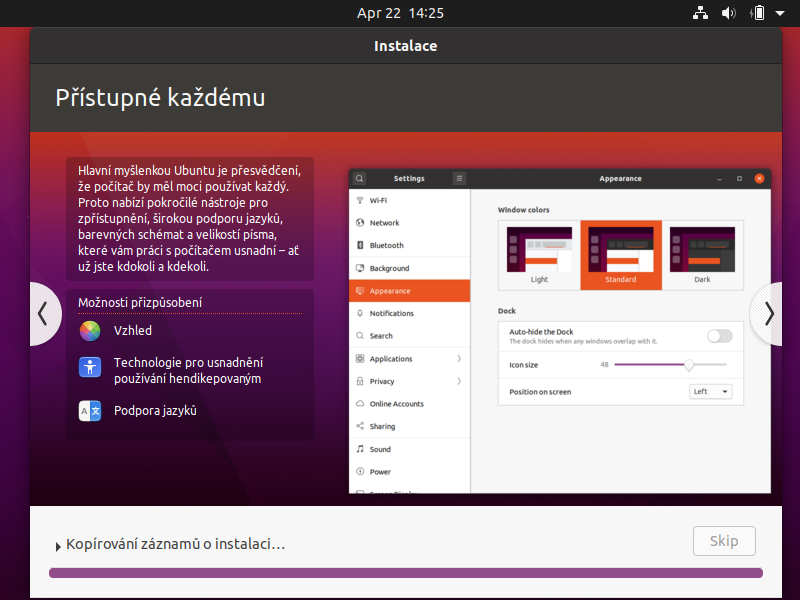Click the accessibility technologies icon

pos(90,367)
